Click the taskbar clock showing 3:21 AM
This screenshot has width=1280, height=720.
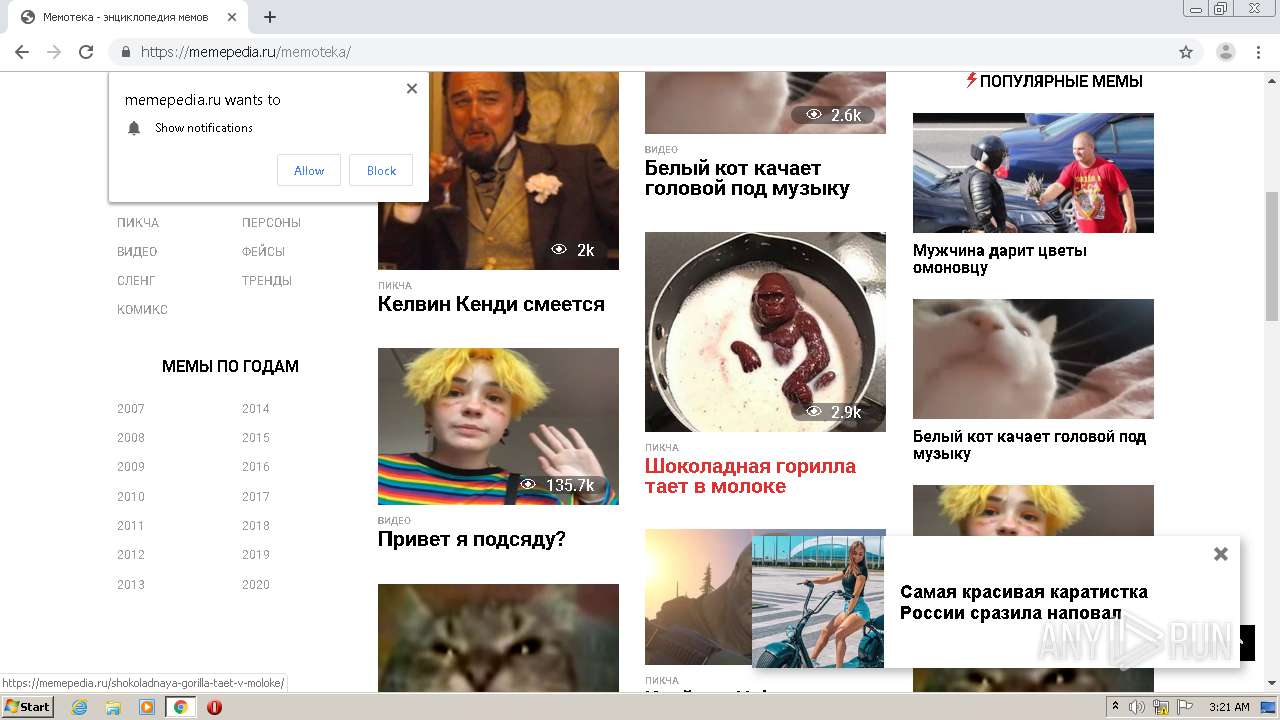point(1229,707)
